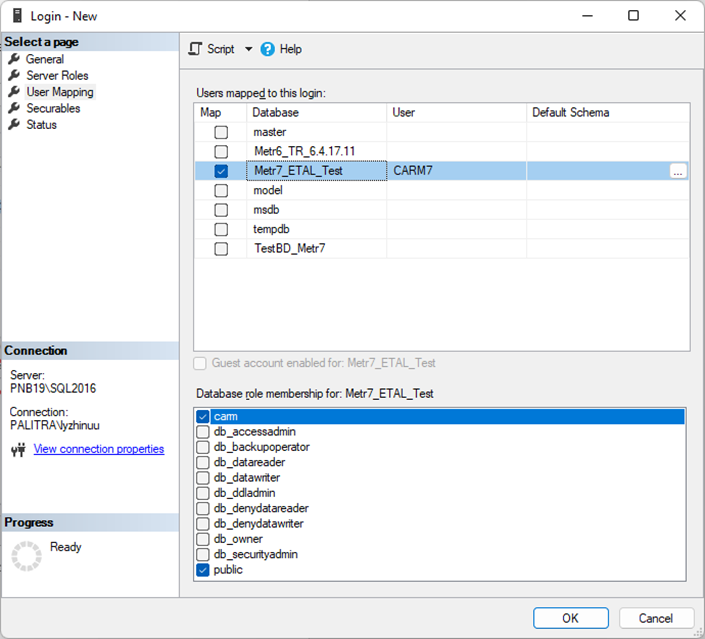Select the model database name

coord(268,190)
